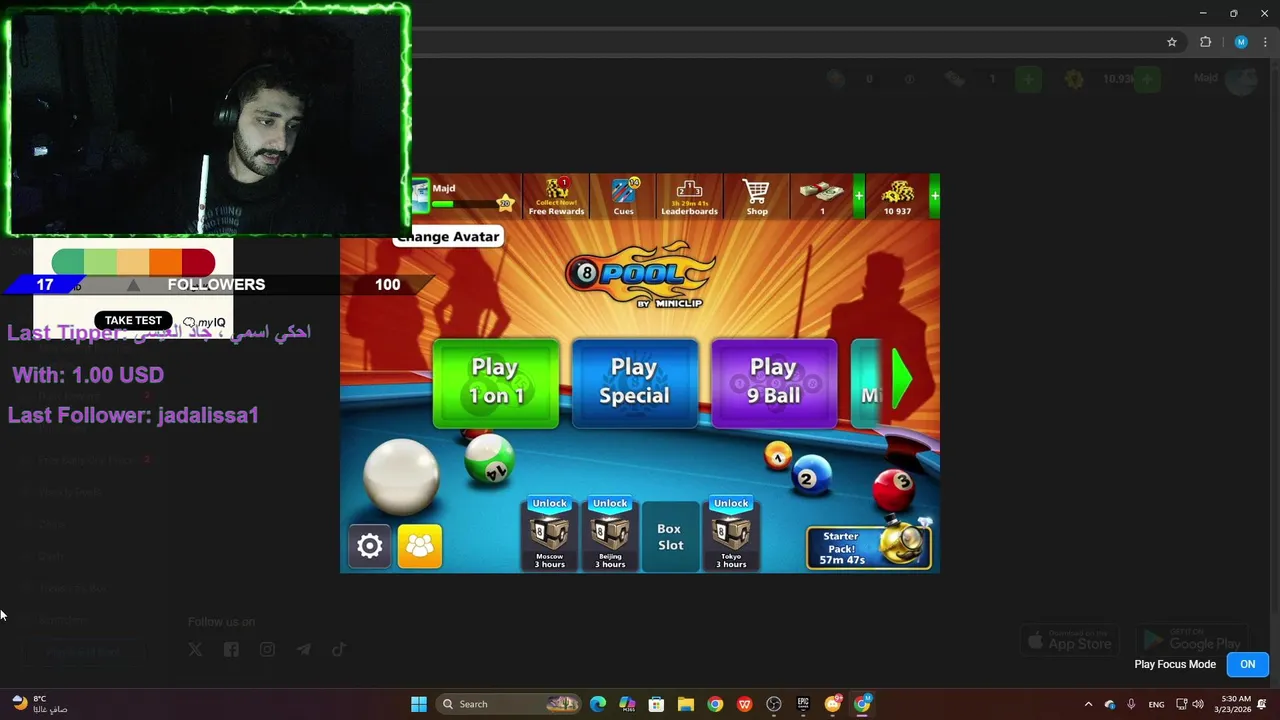Show more game modes with green arrow
The height and width of the screenshot is (720, 1280).
point(903,379)
